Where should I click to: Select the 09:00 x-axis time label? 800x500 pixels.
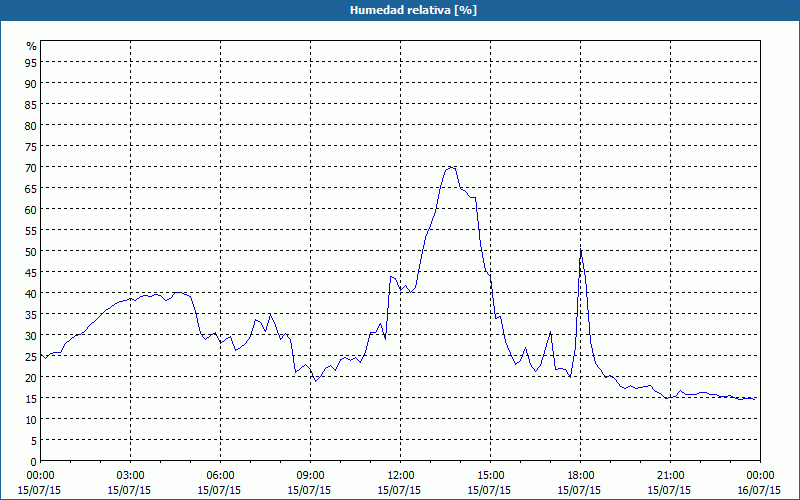point(310,476)
